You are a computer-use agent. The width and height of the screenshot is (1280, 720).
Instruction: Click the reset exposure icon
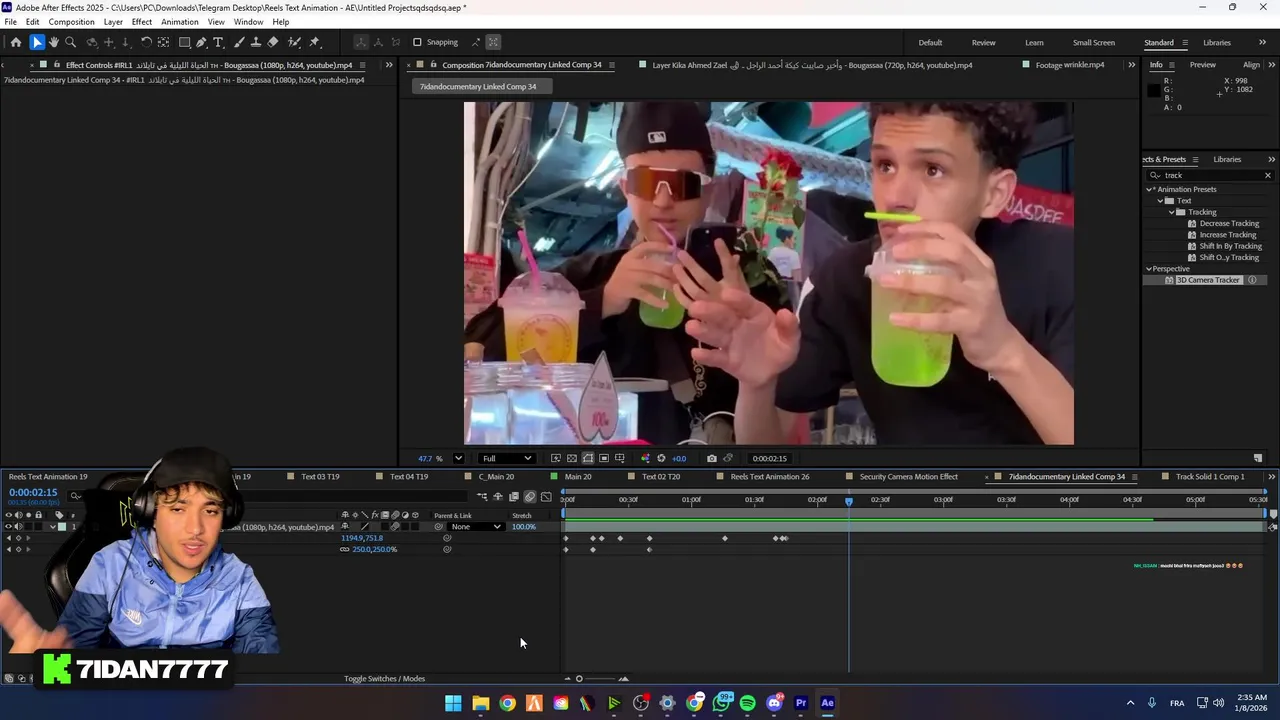tap(661, 458)
